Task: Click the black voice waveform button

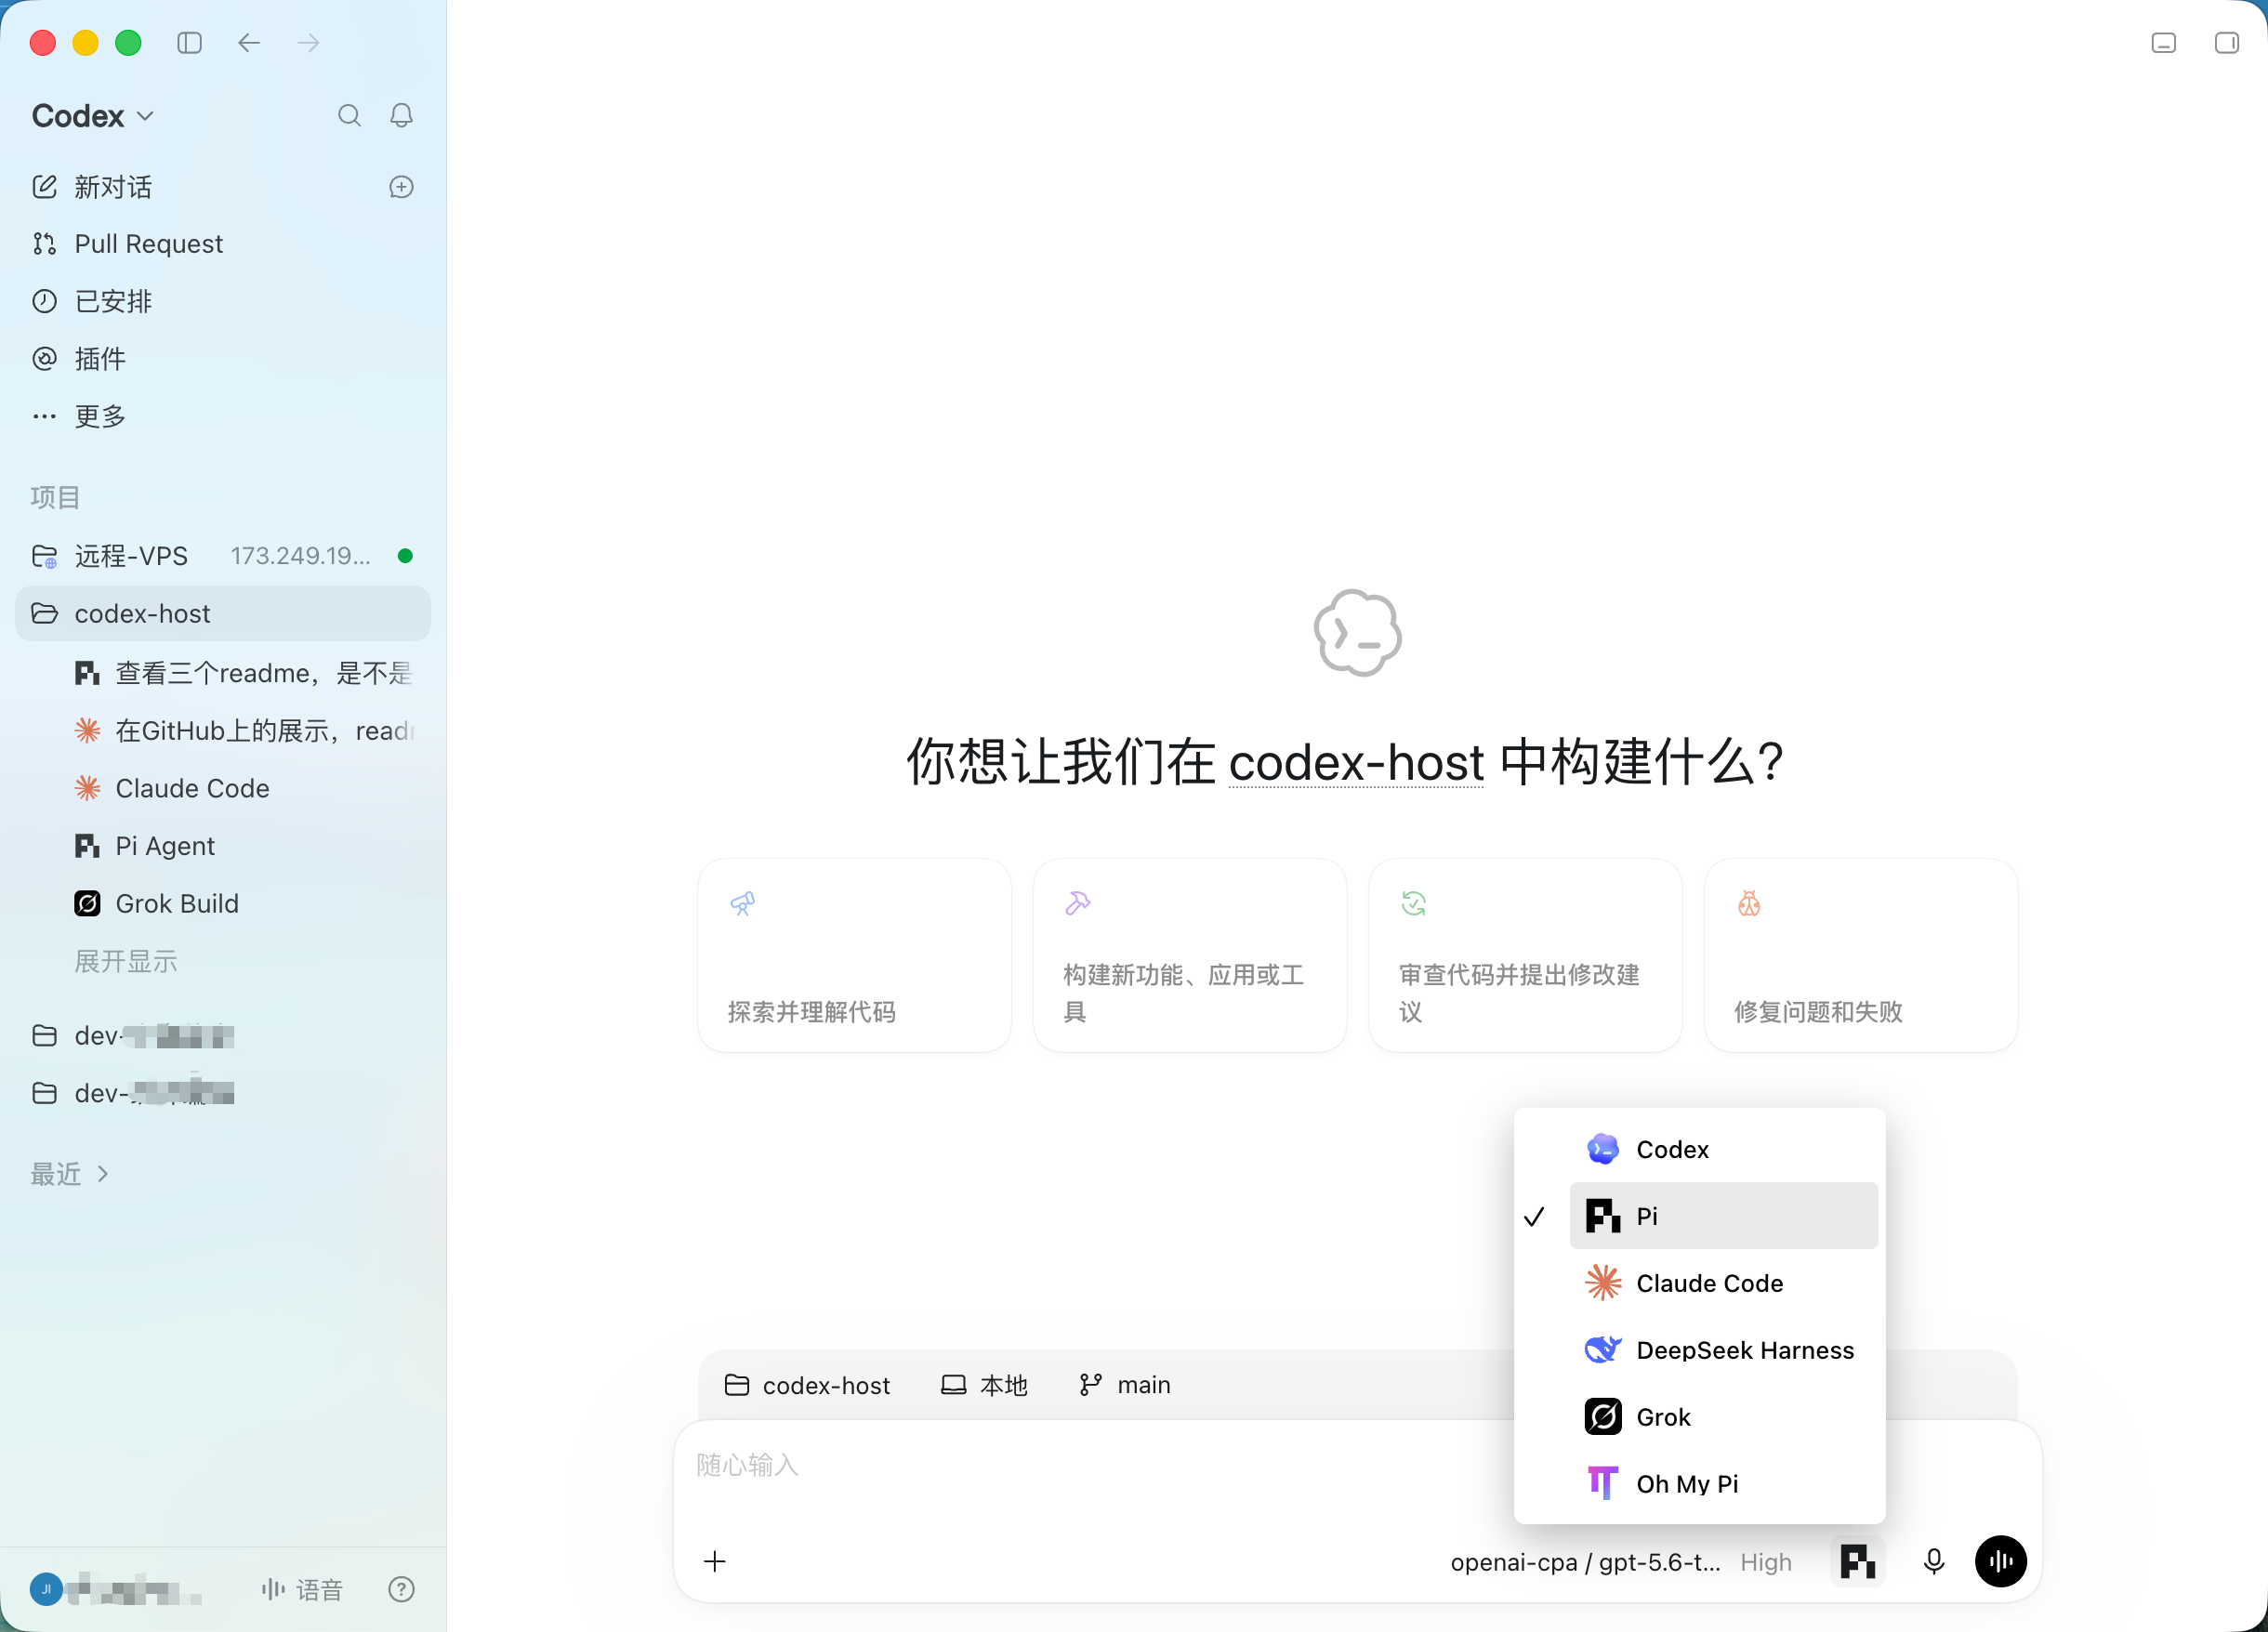Action: [2000, 1561]
